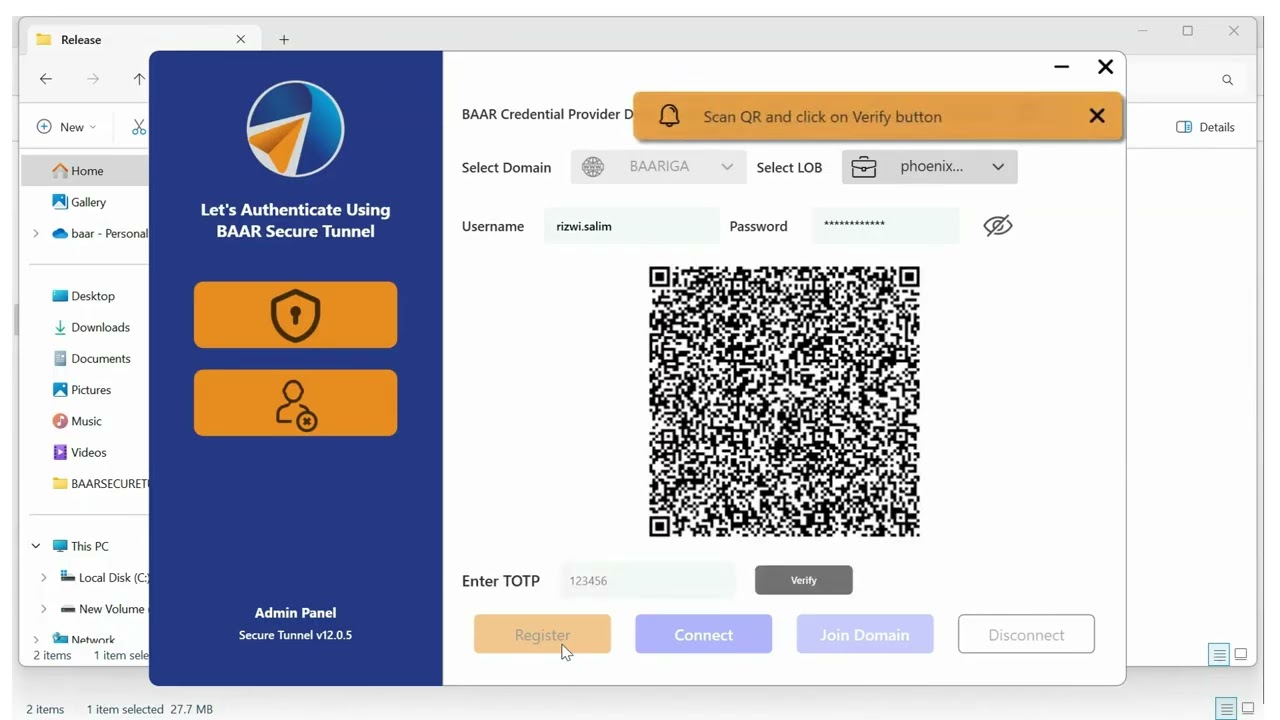The width and height of the screenshot is (1280, 720).
Task: Toggle the Details pane button
Action: point(1205,127)
